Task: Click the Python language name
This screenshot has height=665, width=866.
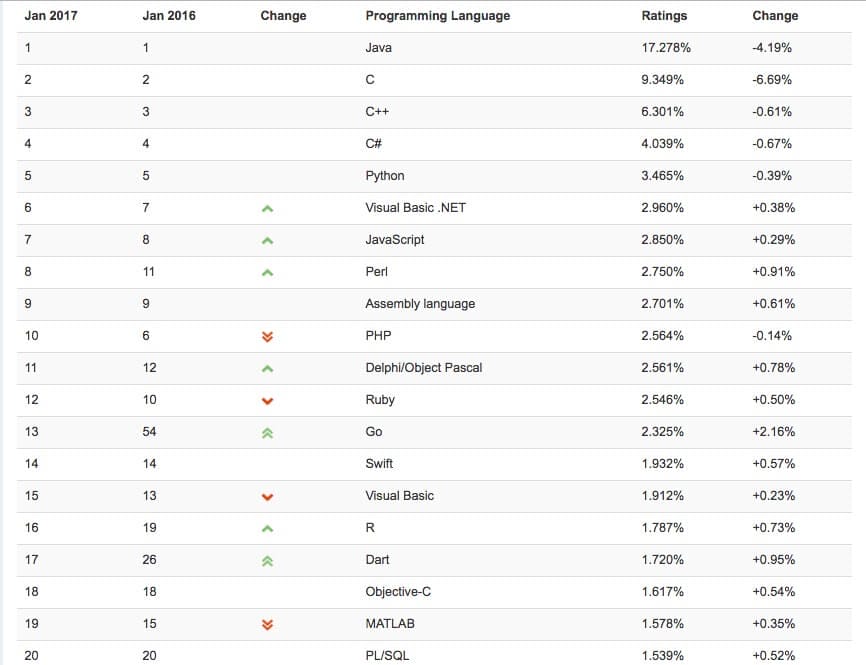Action: coord(385,176)
